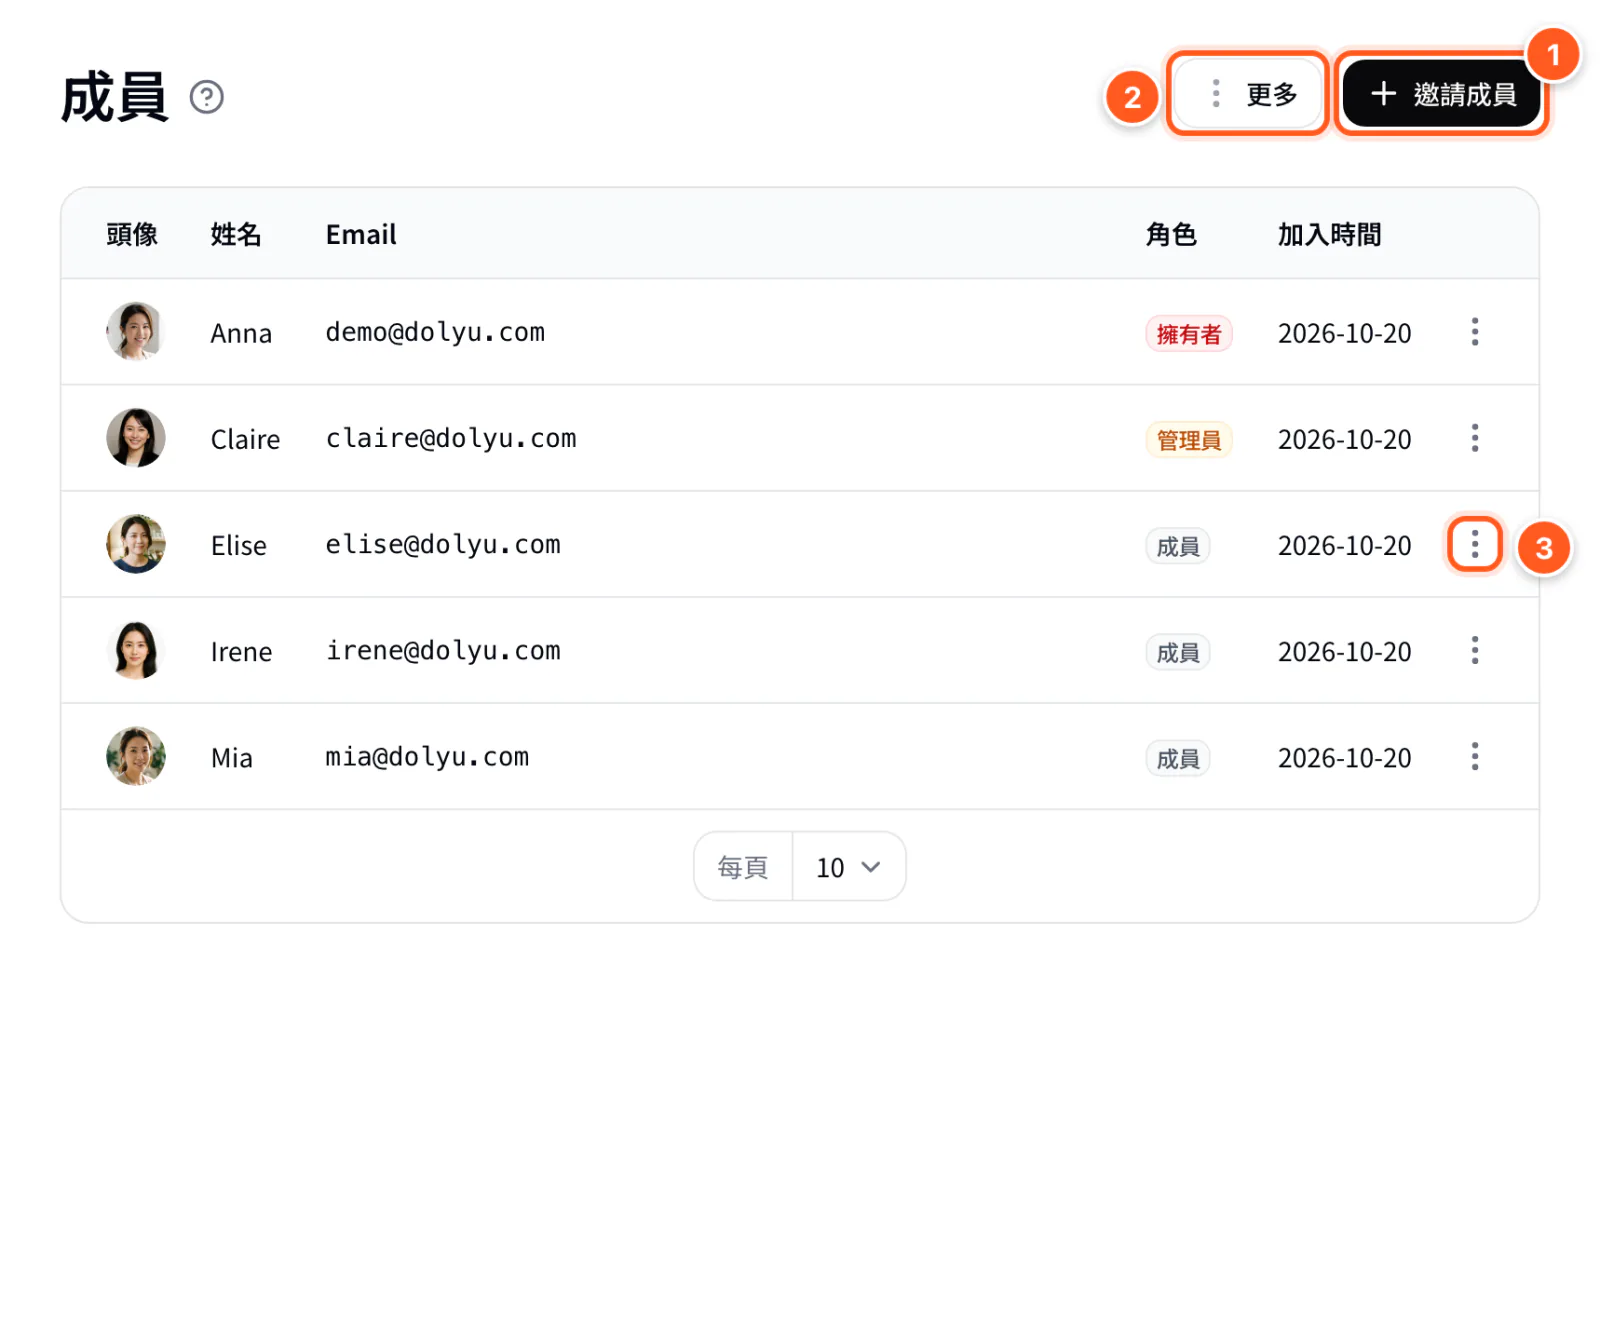The height and width of the screenshot is (1341, 1600).
Task: Open the three-dot menu for Anna's row
Action: (1475, 332)
